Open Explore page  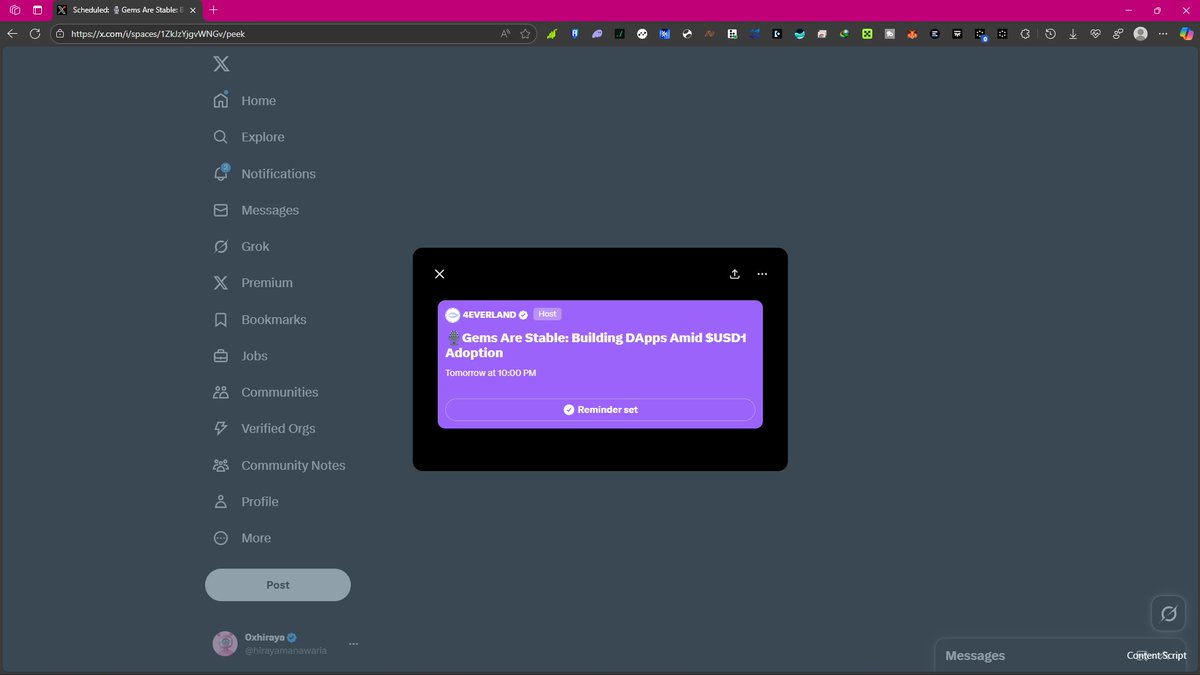249,137
